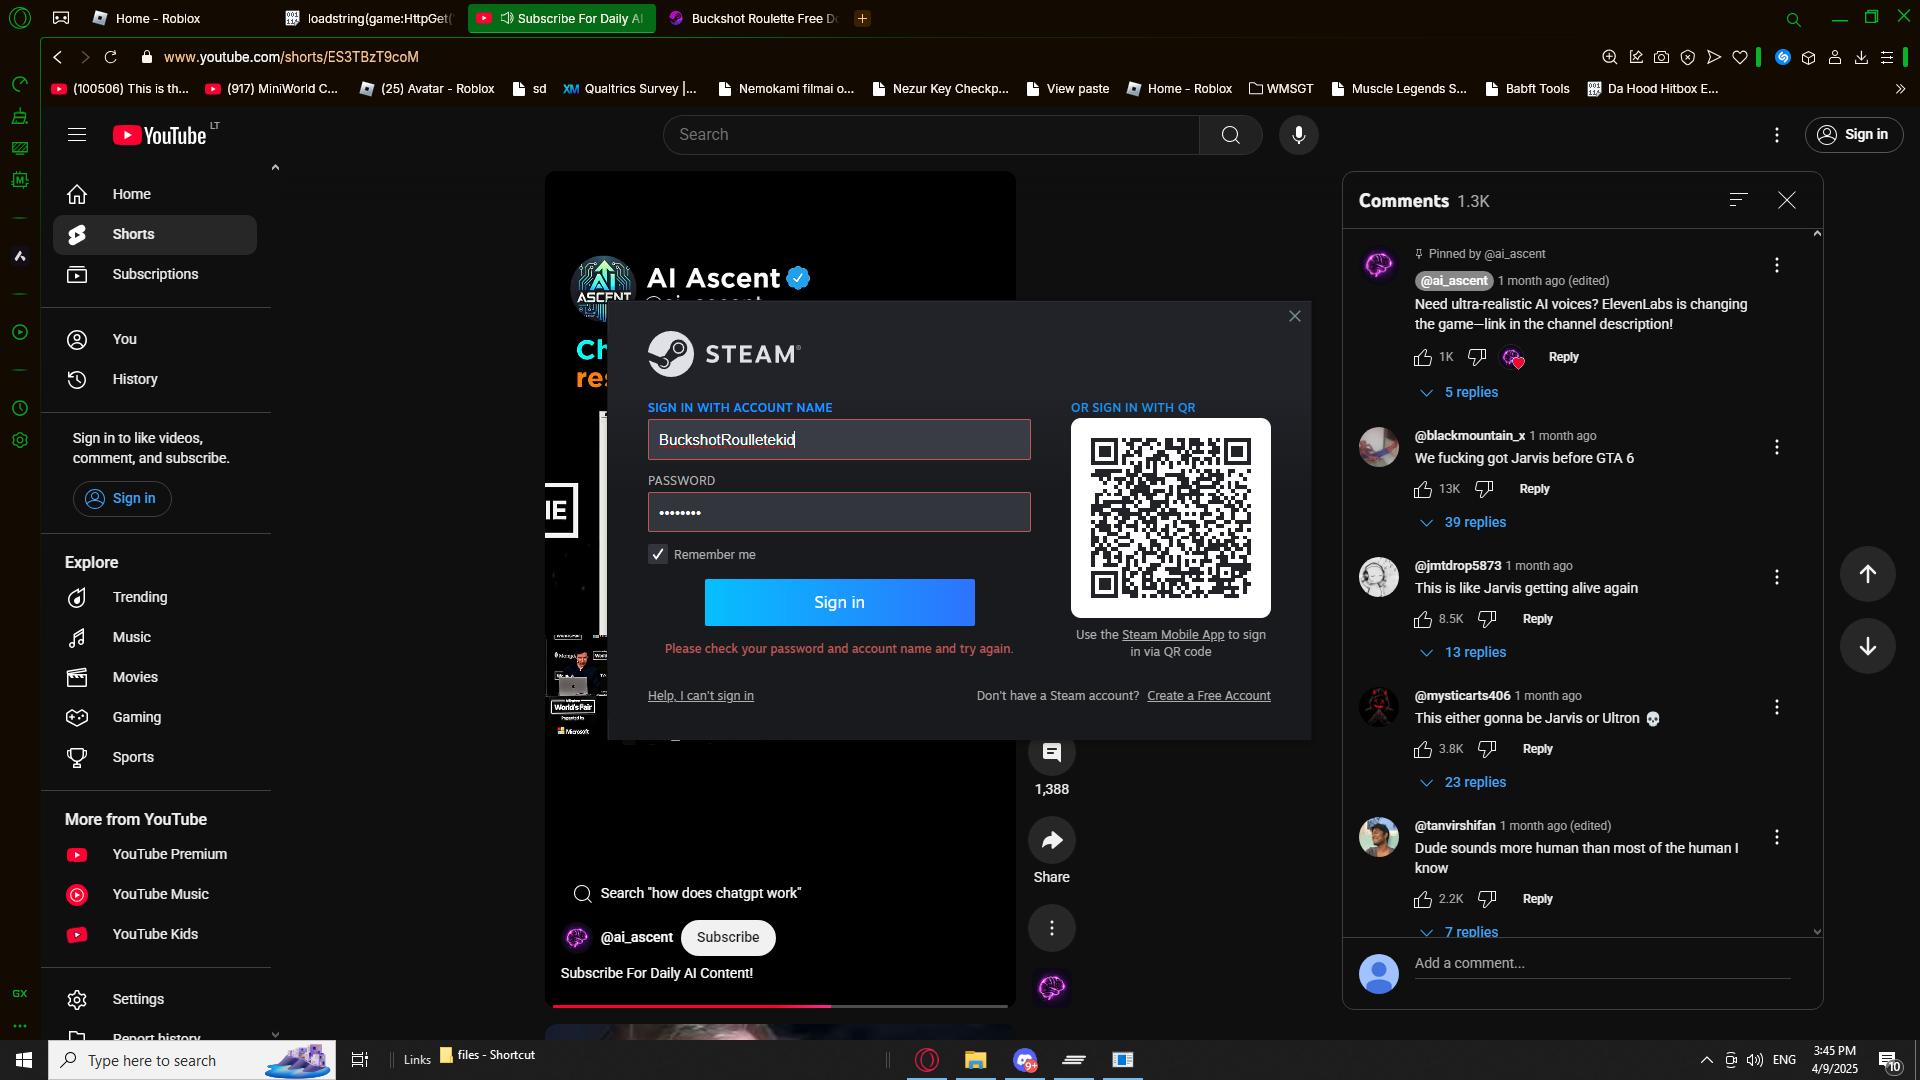Screen dimensions: 1920x1080
Task: Dislike the @mysticarts406 comment
Action: coord(1487,750)
